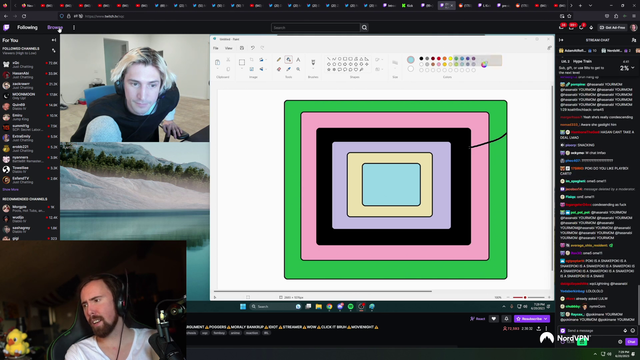640x360 pixels.
Task: Click the Save icon in Paint's title row
Action: [x=242, y=48]
